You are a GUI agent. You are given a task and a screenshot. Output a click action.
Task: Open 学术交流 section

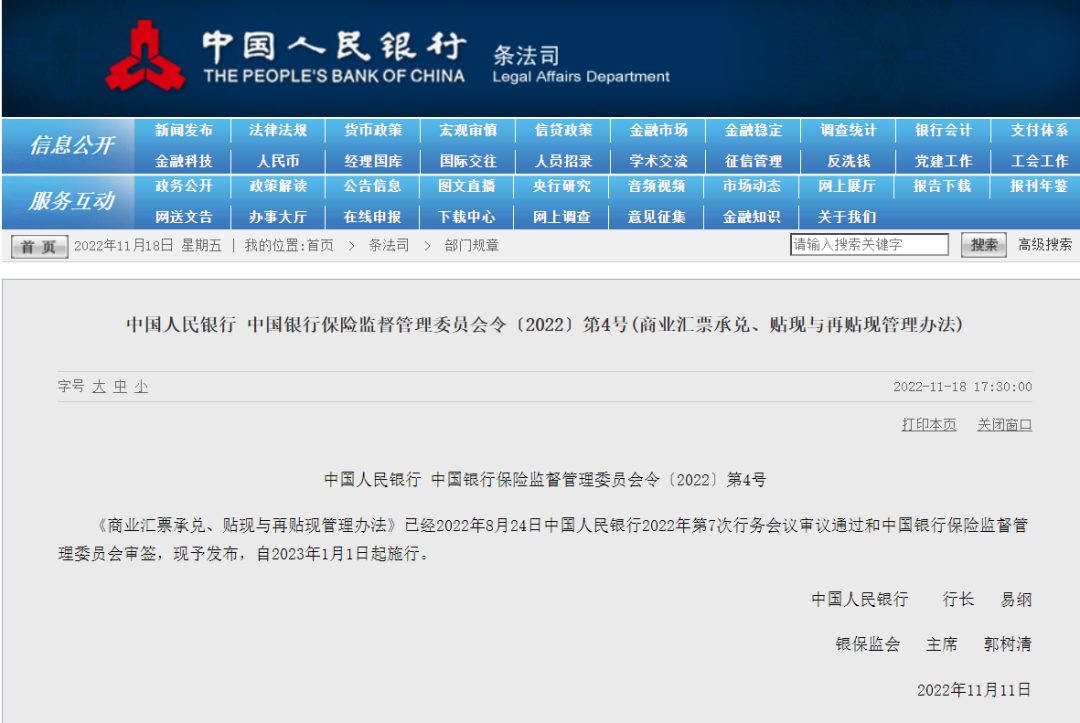tap(658, 161)
